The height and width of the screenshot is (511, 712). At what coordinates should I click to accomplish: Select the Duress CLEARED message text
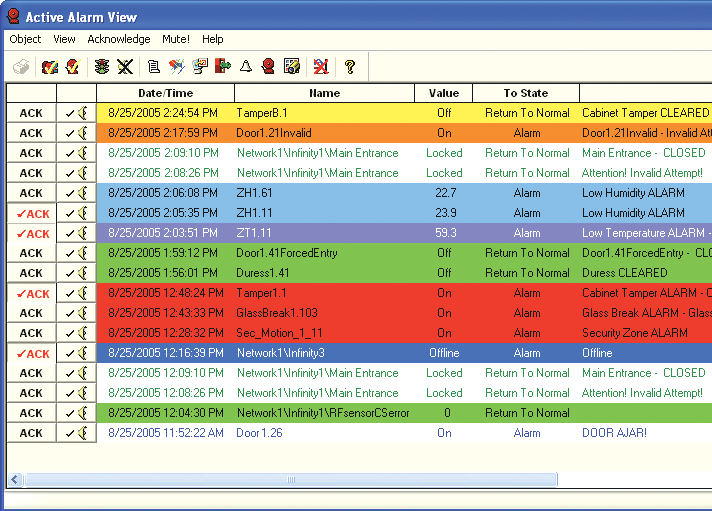click(625, 273)
